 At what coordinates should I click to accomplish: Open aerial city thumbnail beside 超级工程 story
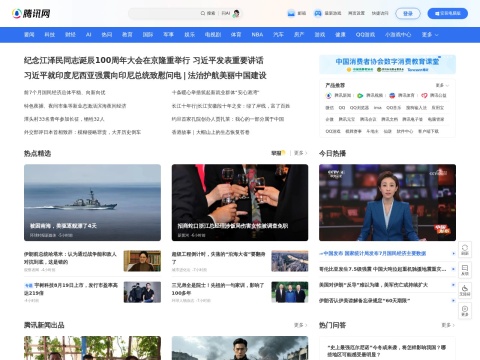coord(290,261)
